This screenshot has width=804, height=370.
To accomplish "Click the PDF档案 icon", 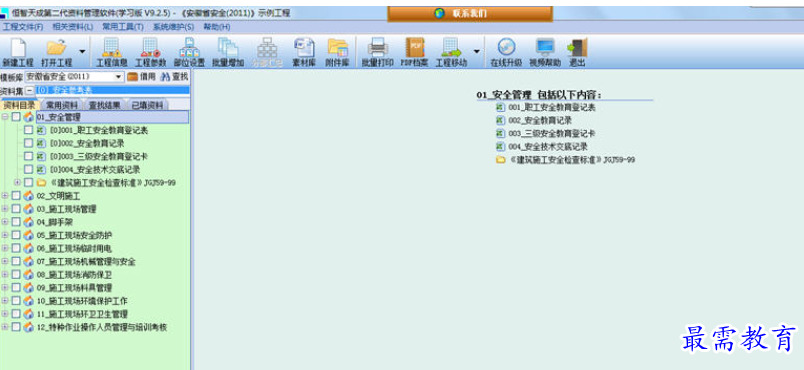I will tap(415, 48).
